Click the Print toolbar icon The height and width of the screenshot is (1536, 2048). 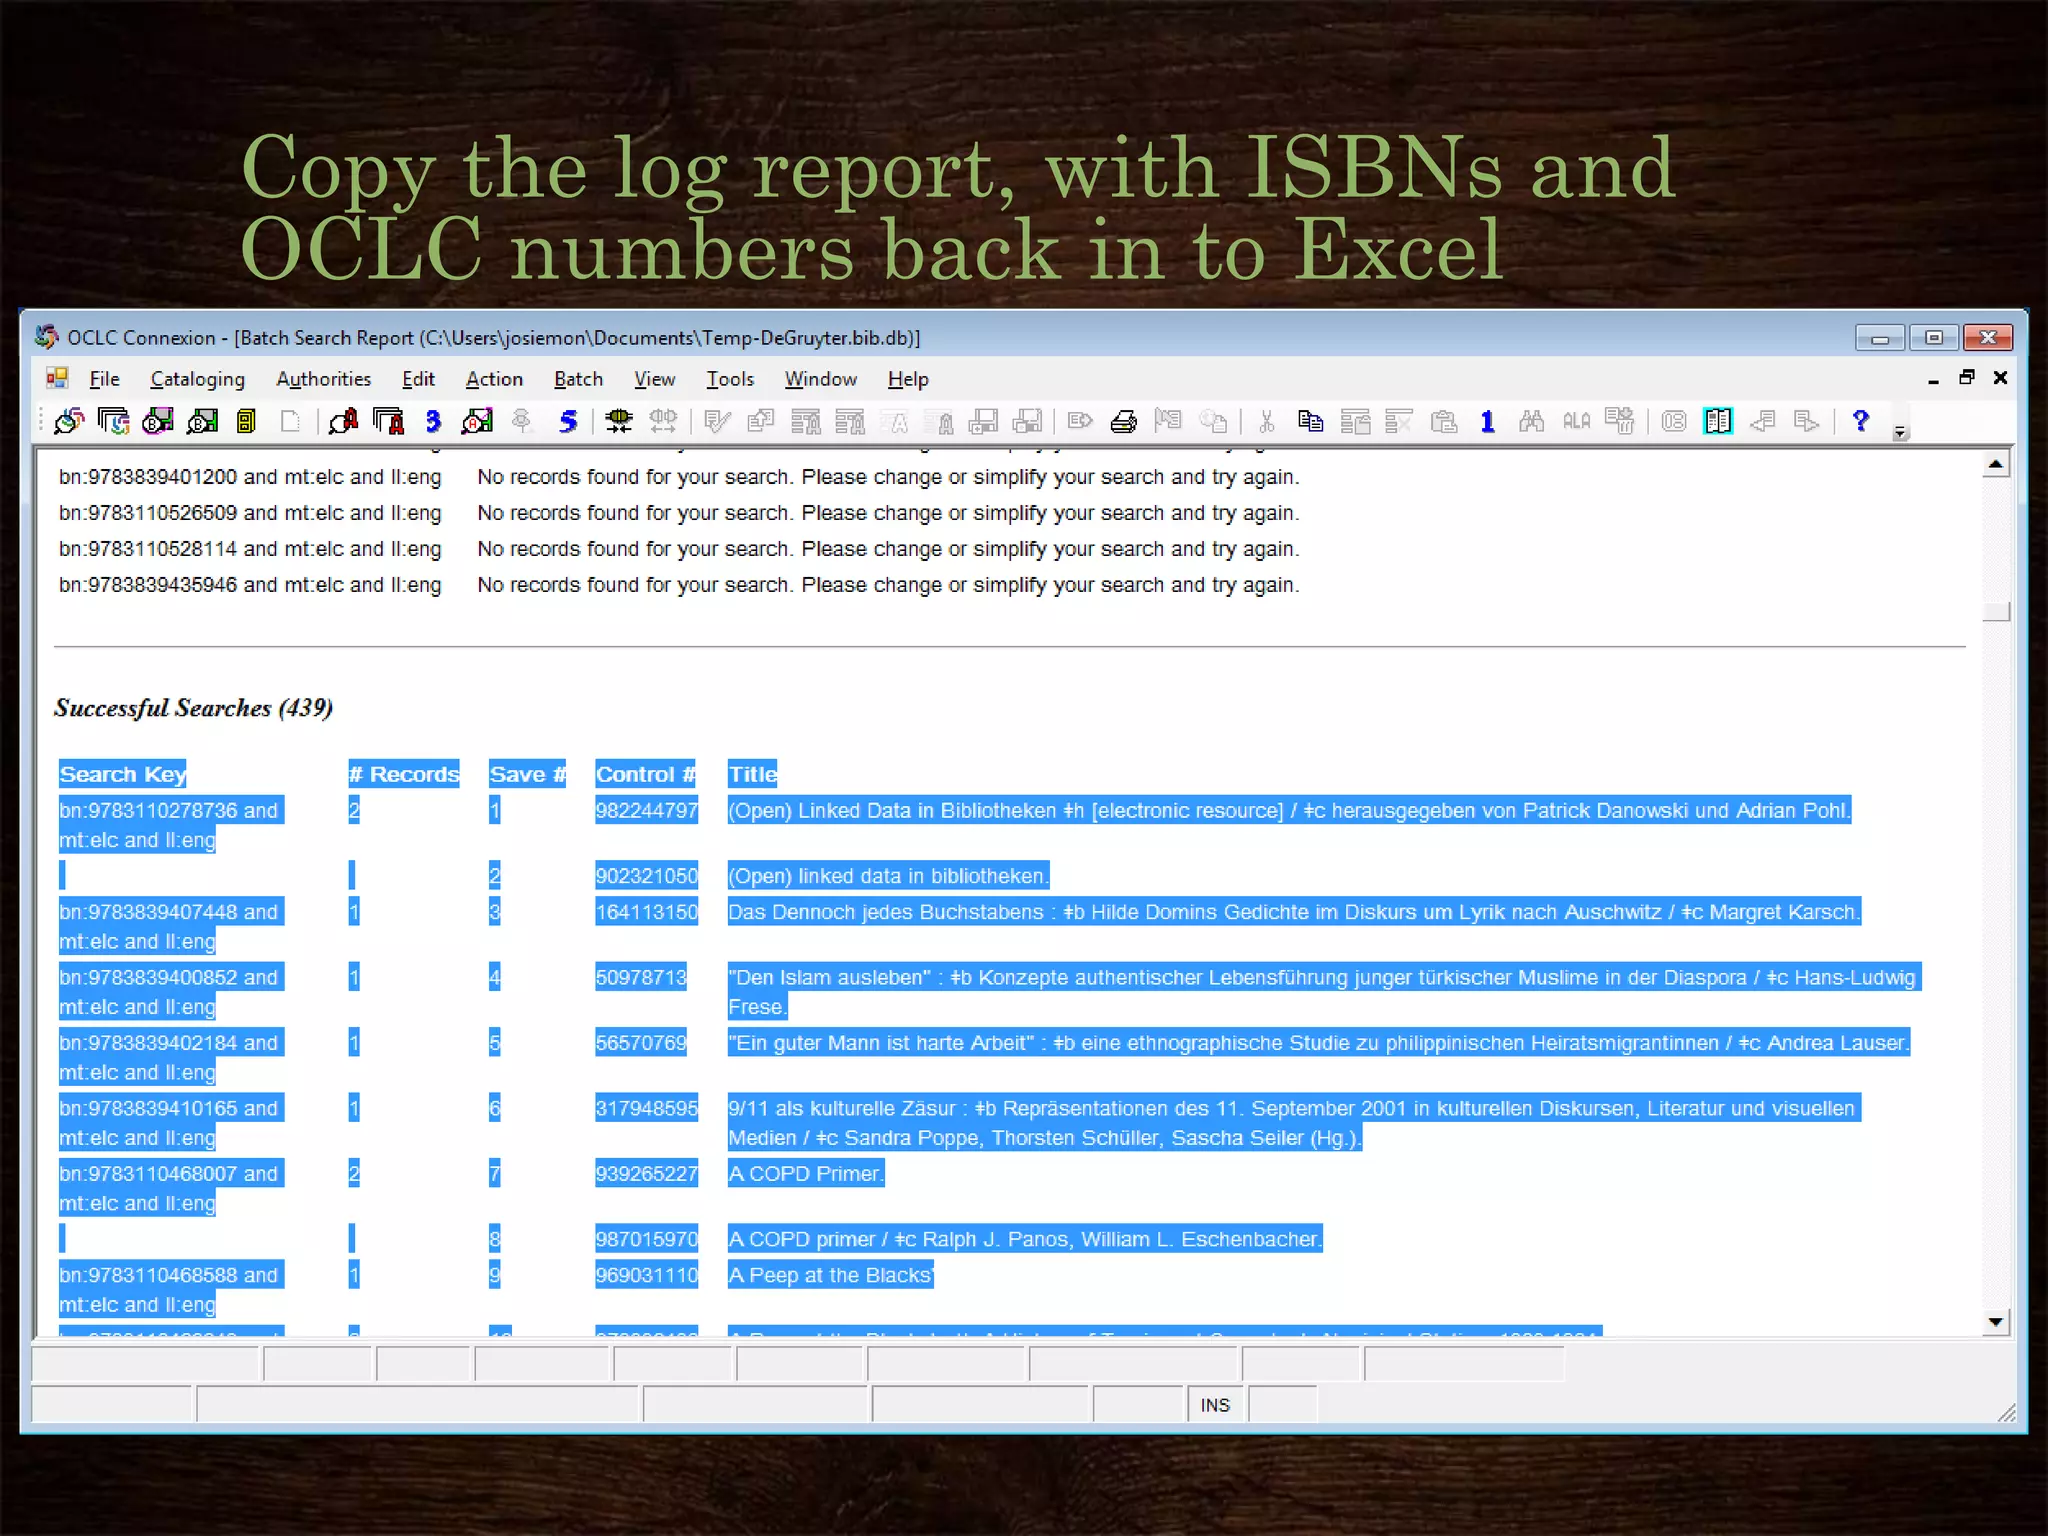click(1124, 421)
